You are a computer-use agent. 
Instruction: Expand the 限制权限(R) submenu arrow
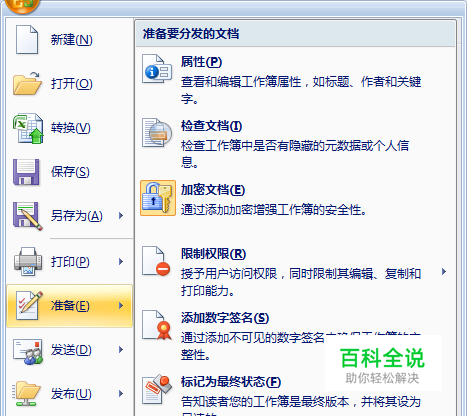click(444, 272)
